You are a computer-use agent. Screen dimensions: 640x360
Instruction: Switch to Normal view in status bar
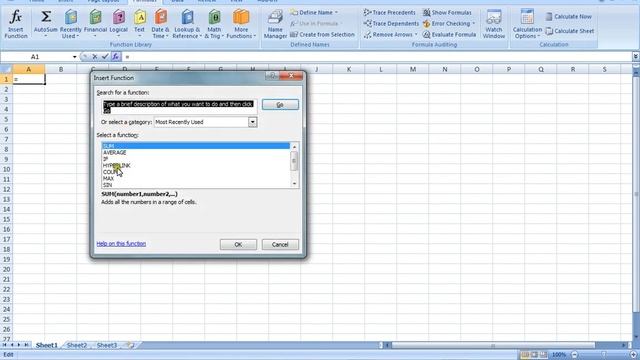tap(525, 355)
